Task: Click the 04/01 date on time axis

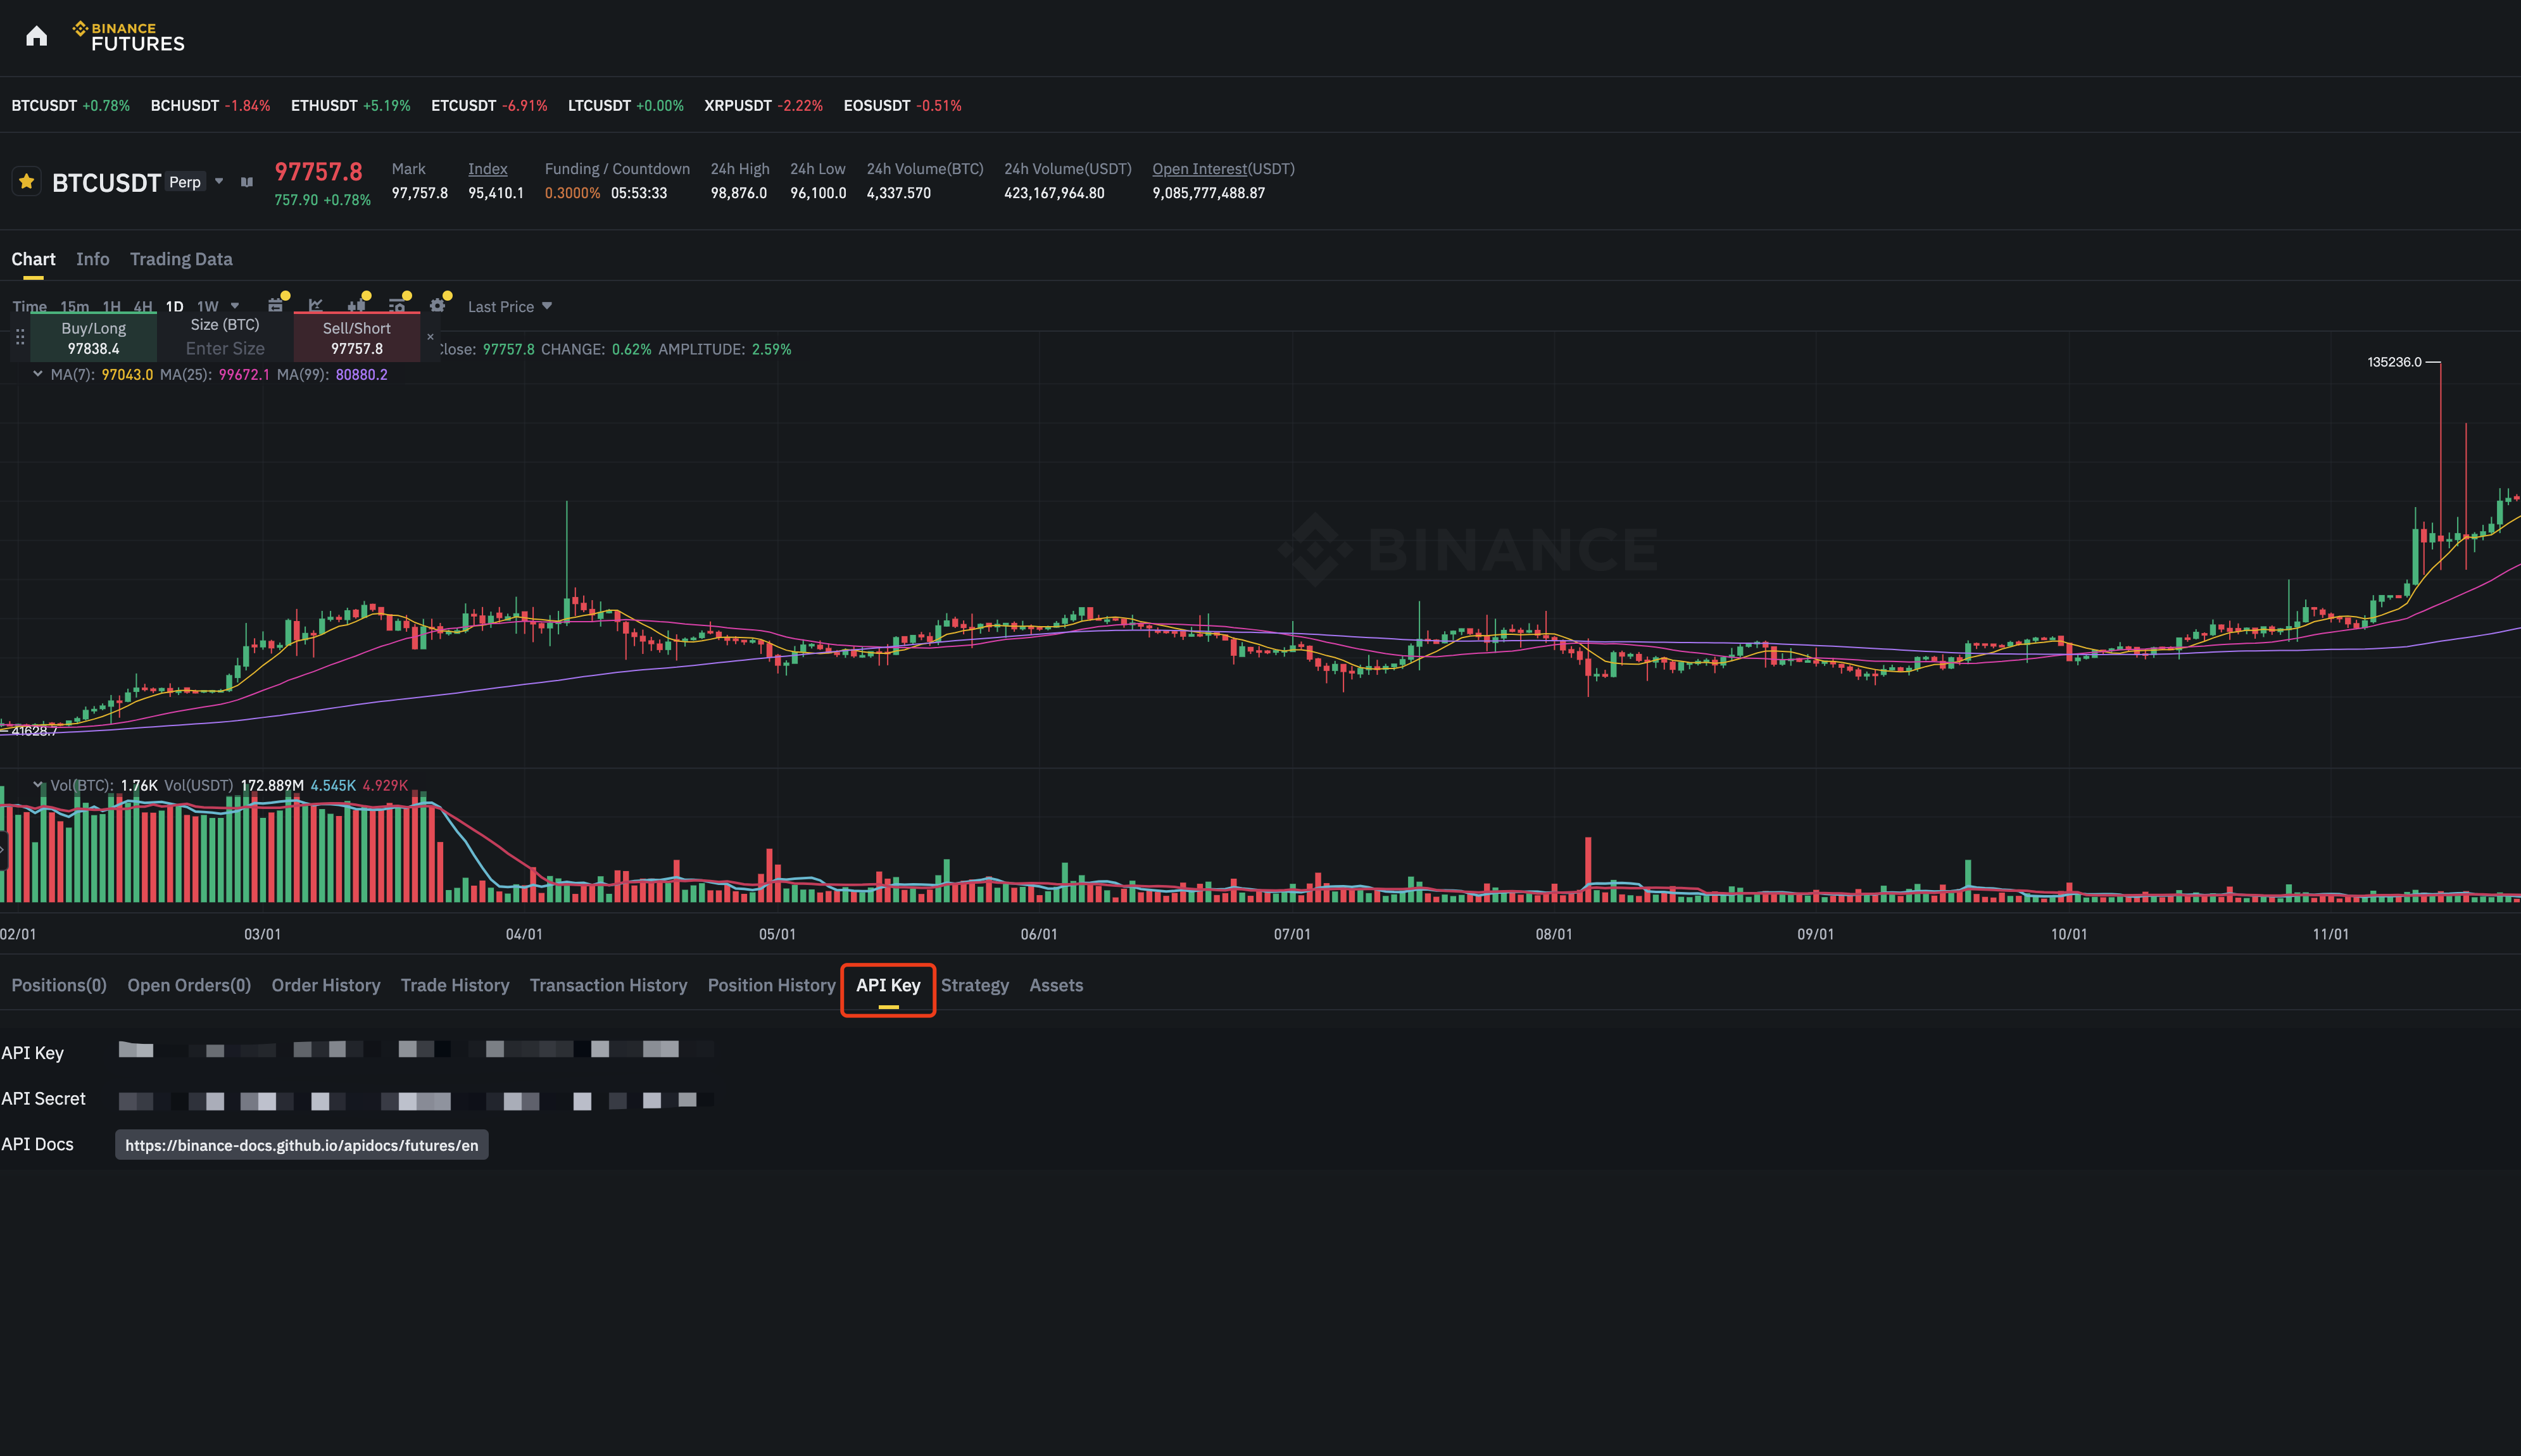Action: click(x=524, y=935)
